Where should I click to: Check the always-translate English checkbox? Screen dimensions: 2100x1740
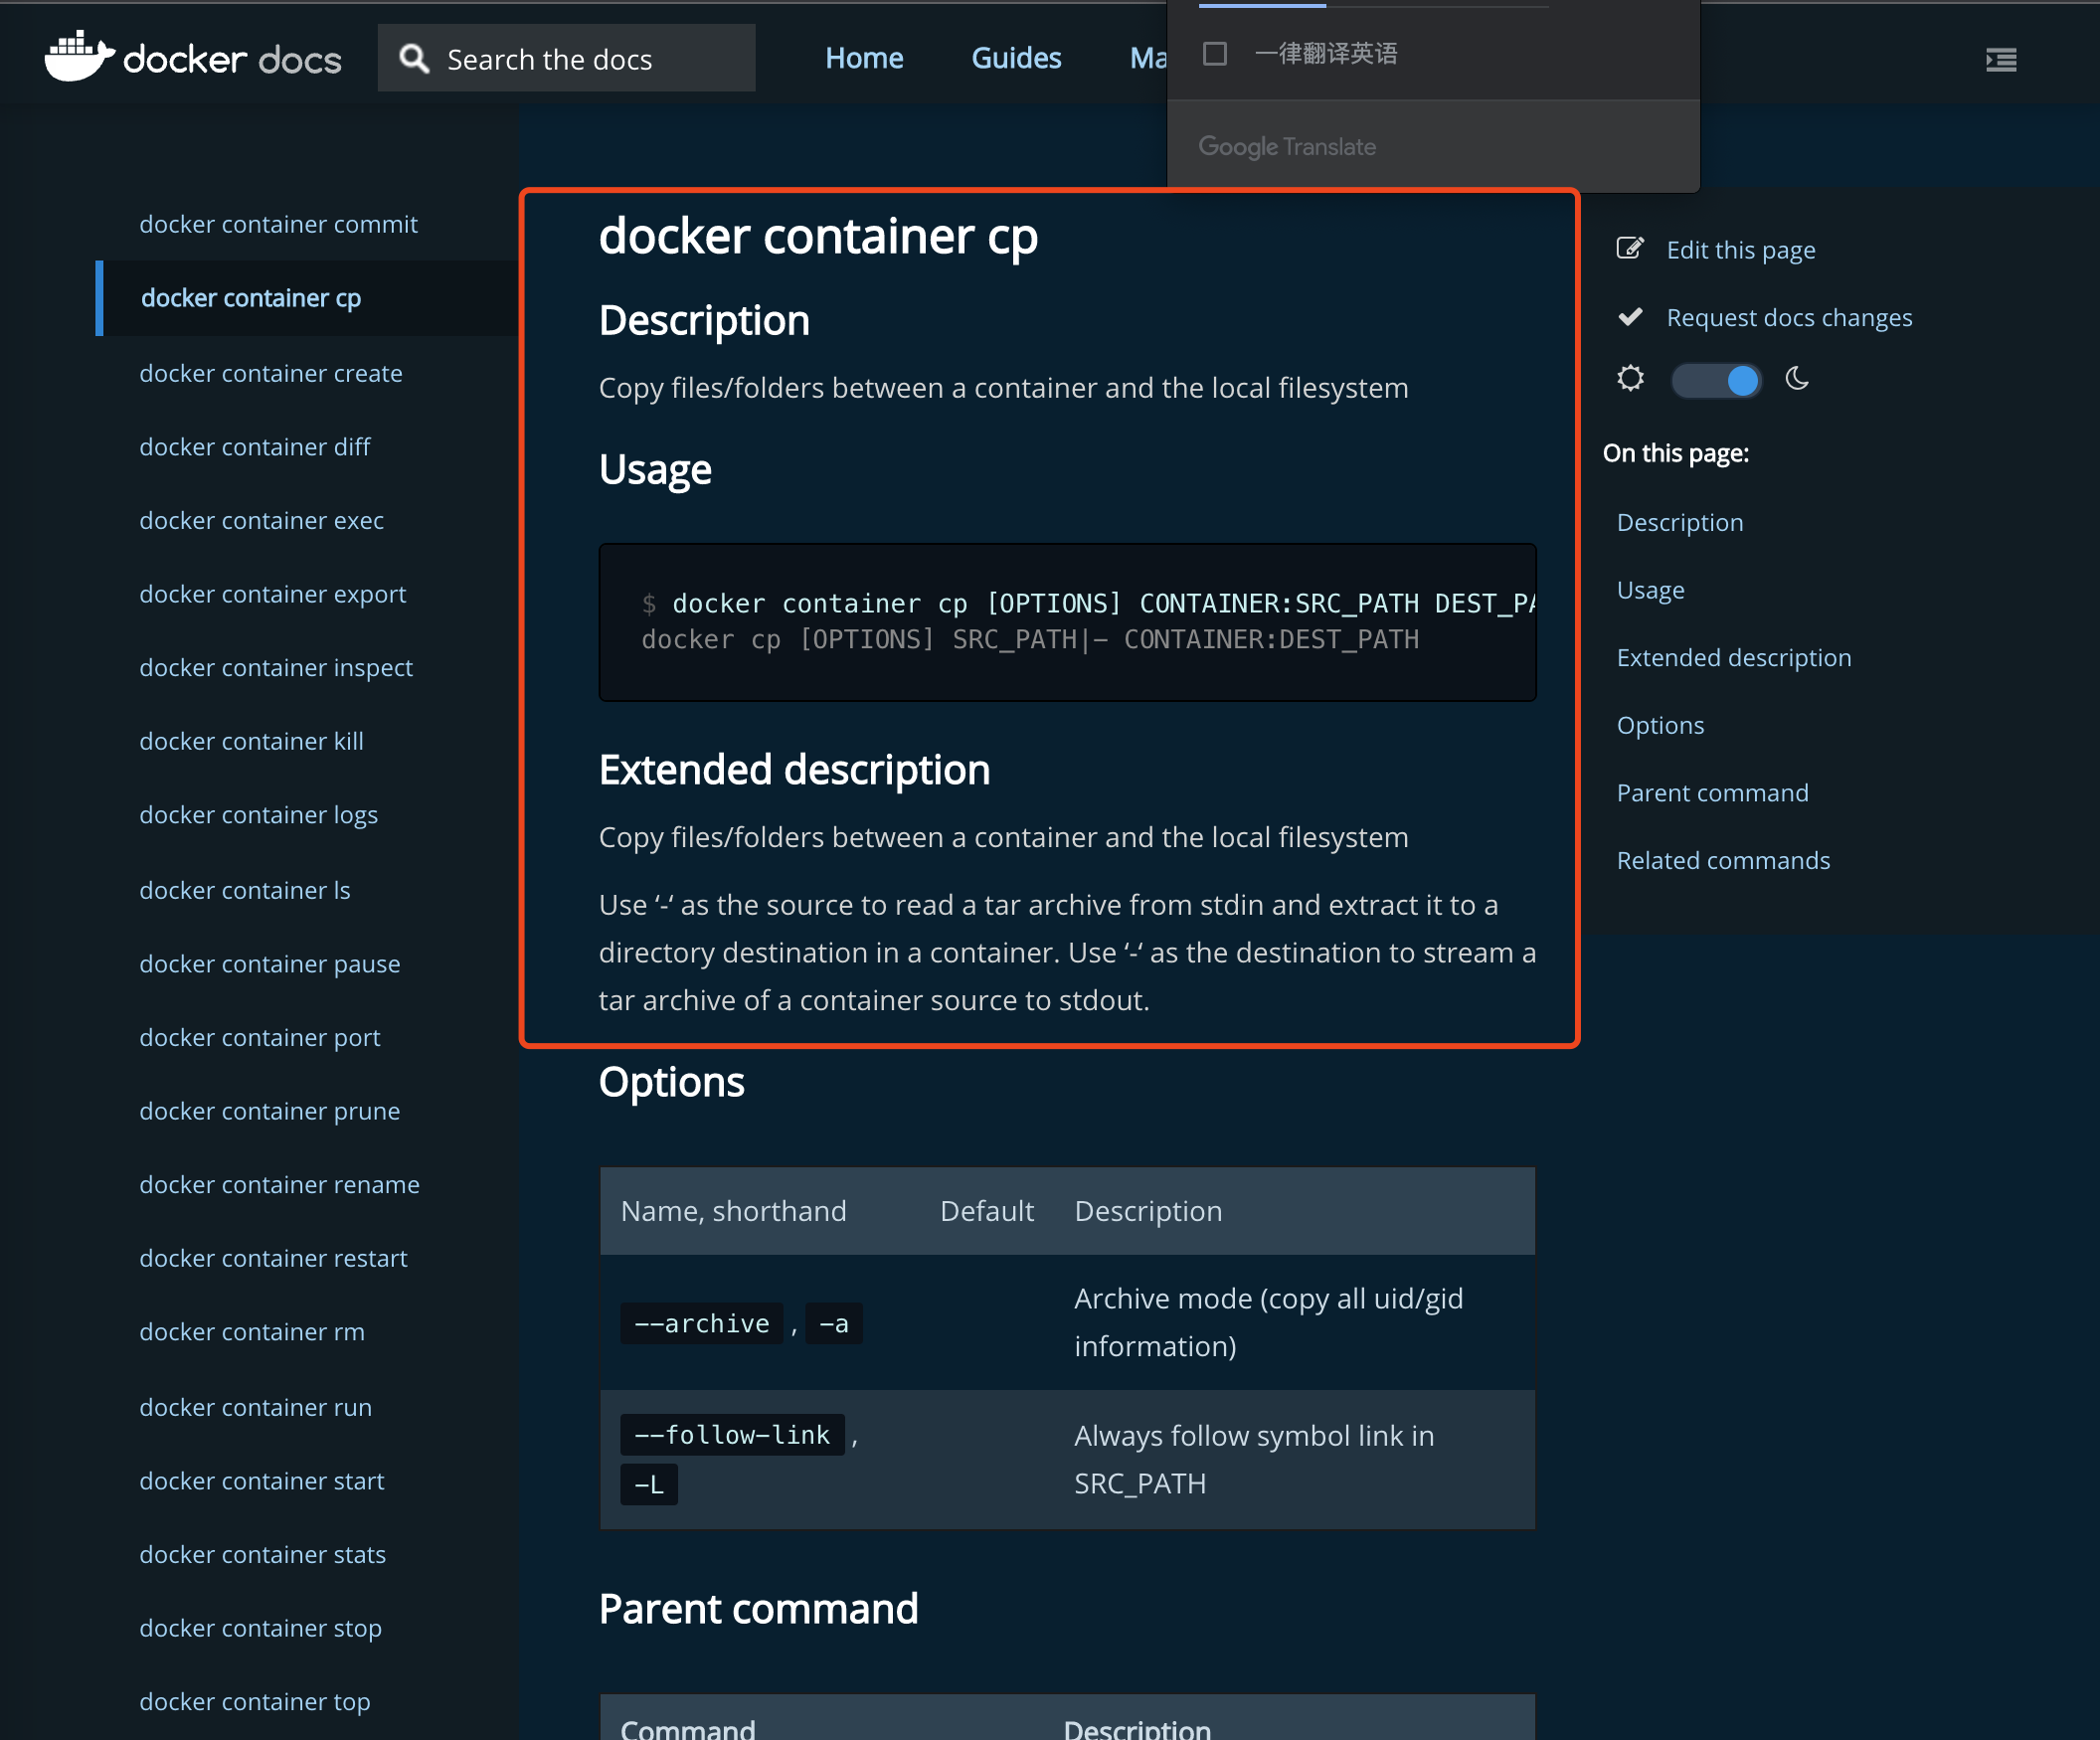(x=1214, y=54)
